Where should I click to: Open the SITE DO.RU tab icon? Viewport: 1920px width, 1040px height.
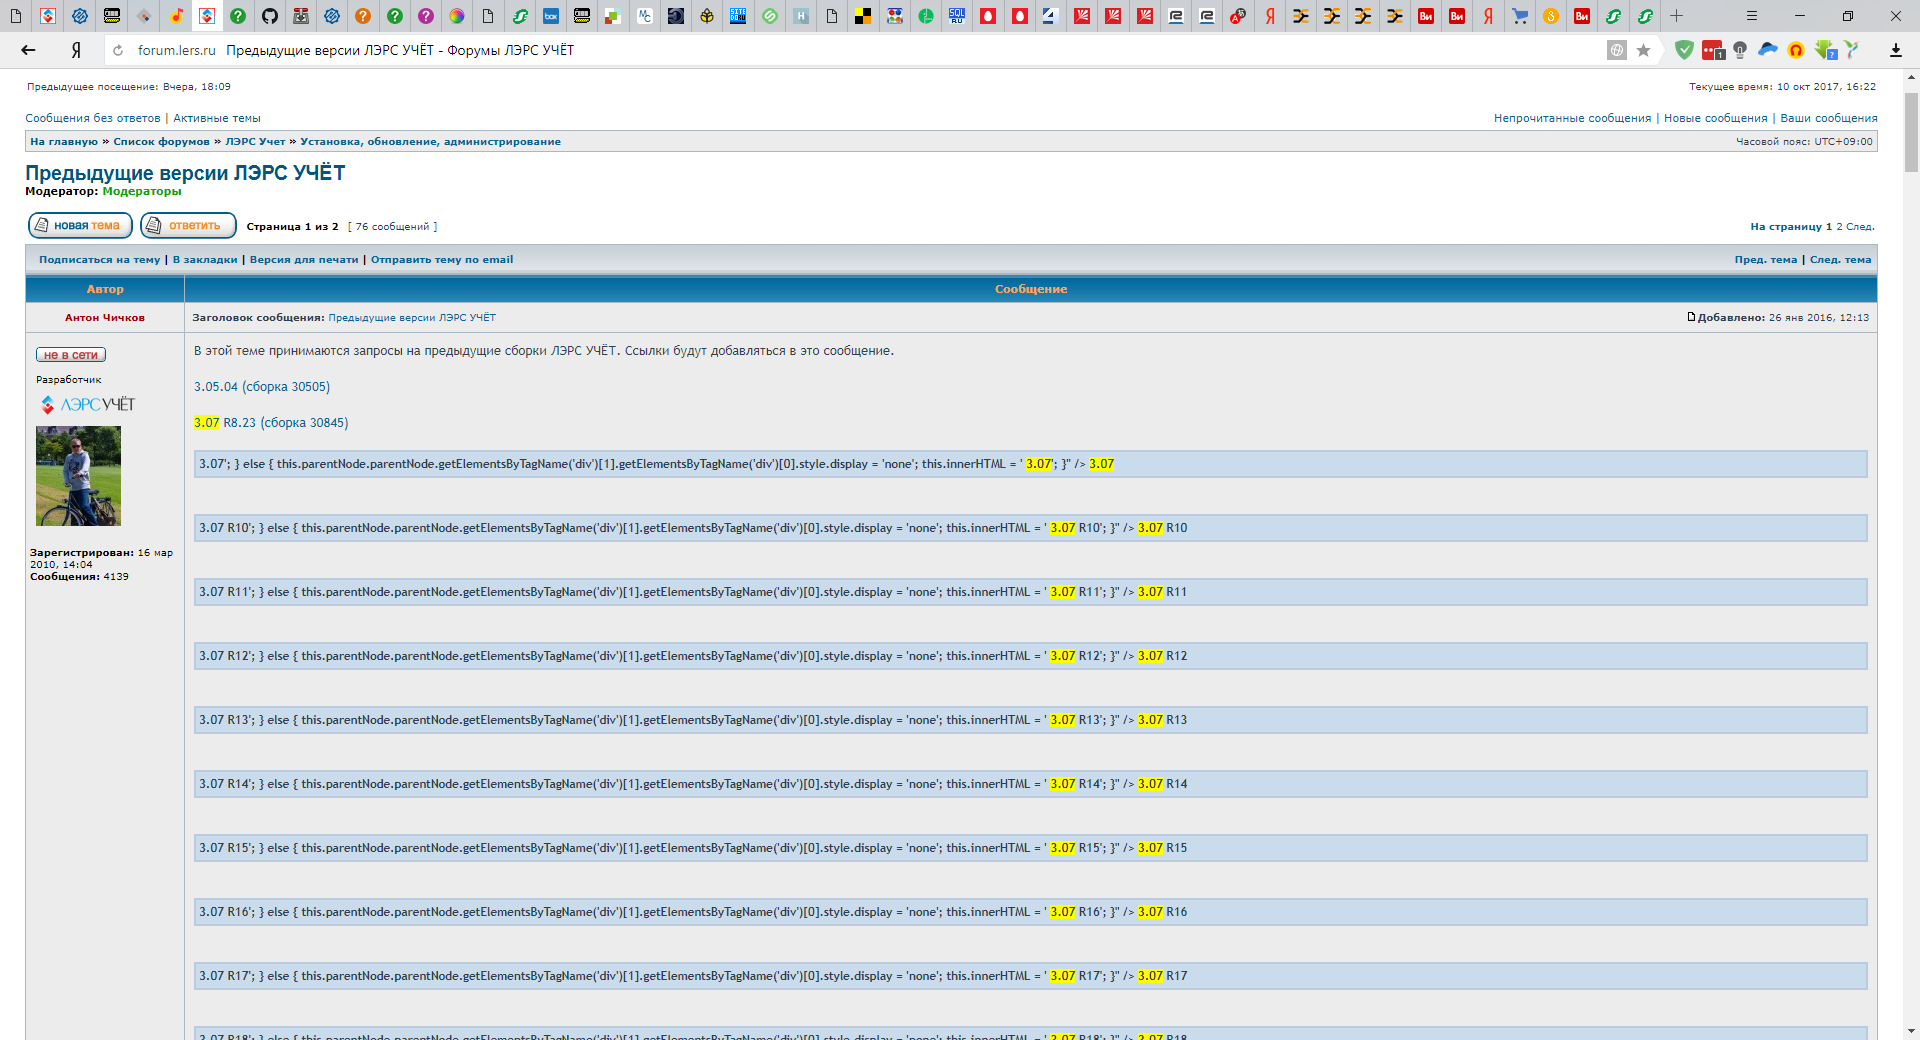738,16
